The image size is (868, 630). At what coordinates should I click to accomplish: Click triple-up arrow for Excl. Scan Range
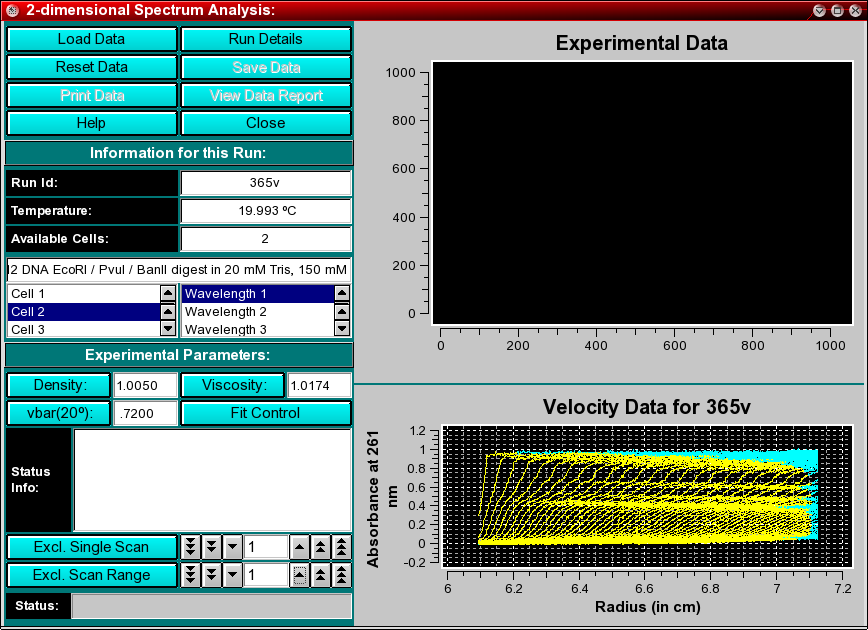click(x=341, y=575)
